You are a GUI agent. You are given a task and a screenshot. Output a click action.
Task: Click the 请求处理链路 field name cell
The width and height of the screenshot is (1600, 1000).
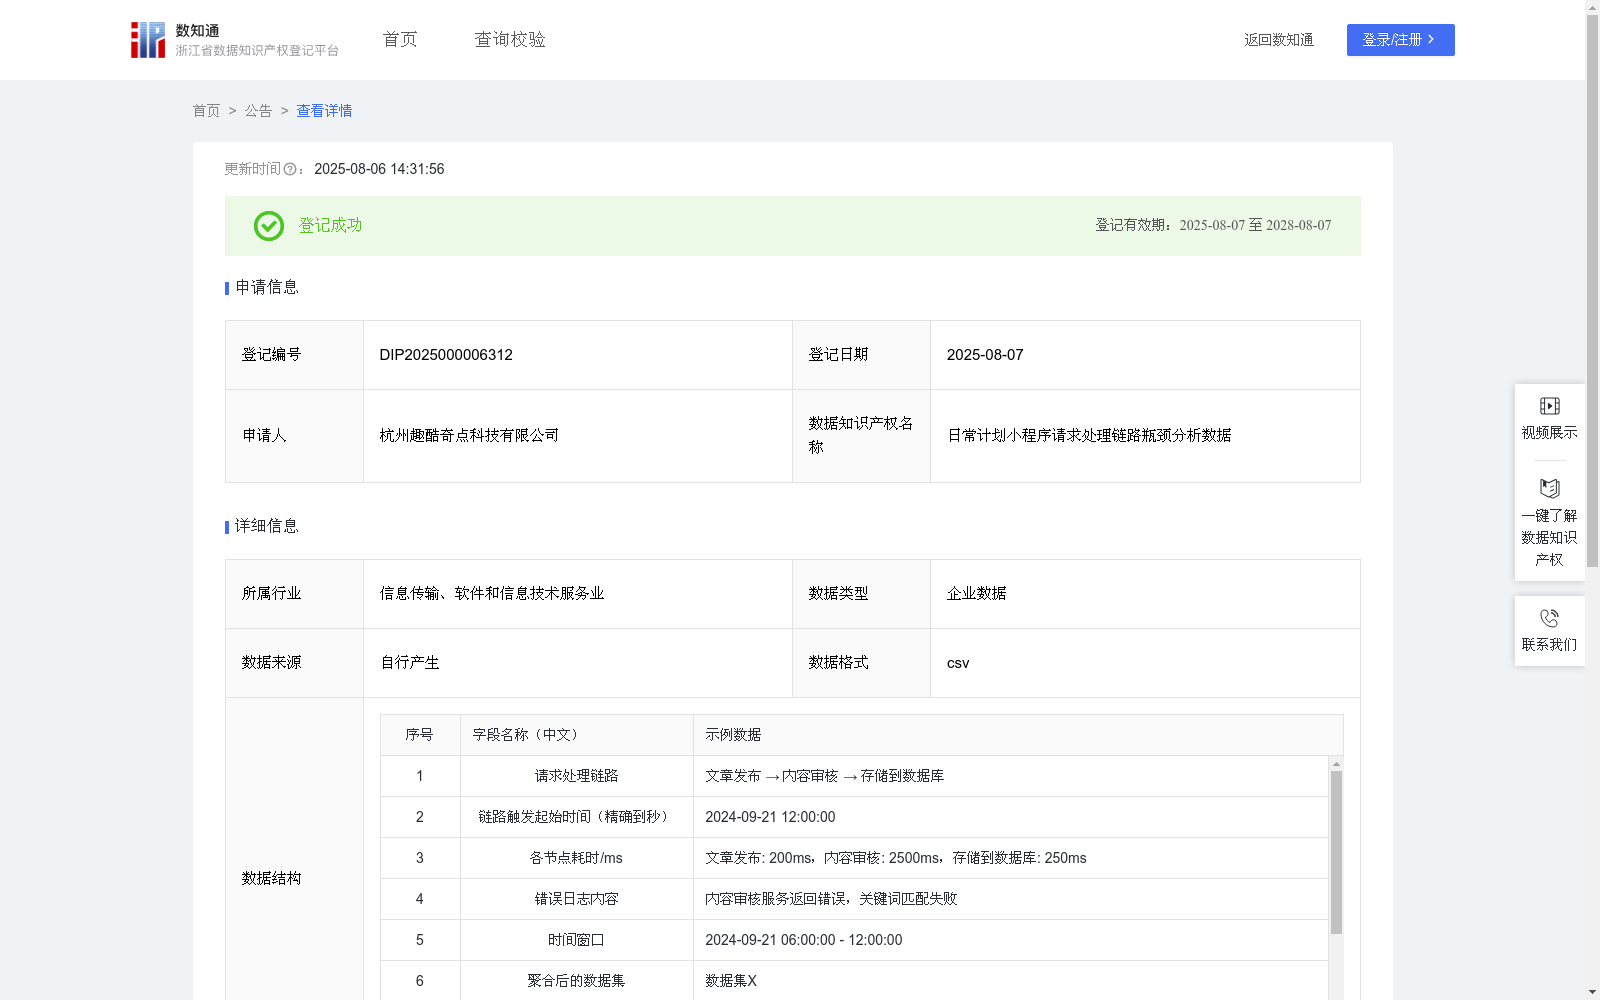(577, 776)
